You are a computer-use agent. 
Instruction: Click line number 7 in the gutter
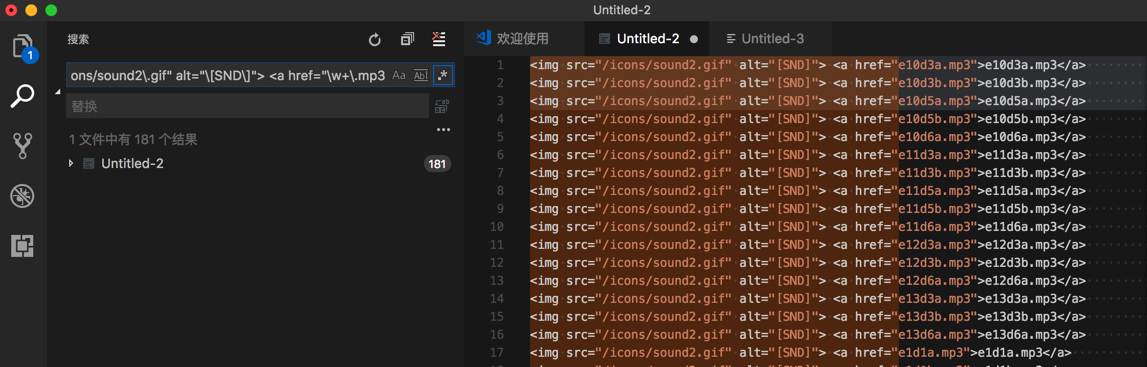[500, 173]
